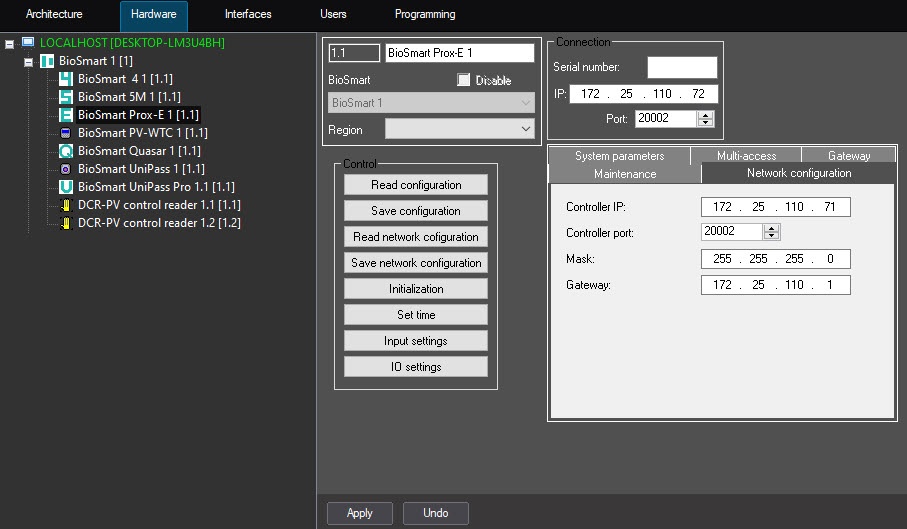Select the Network configuration tab
907x529 pixels.
(799, 173)
